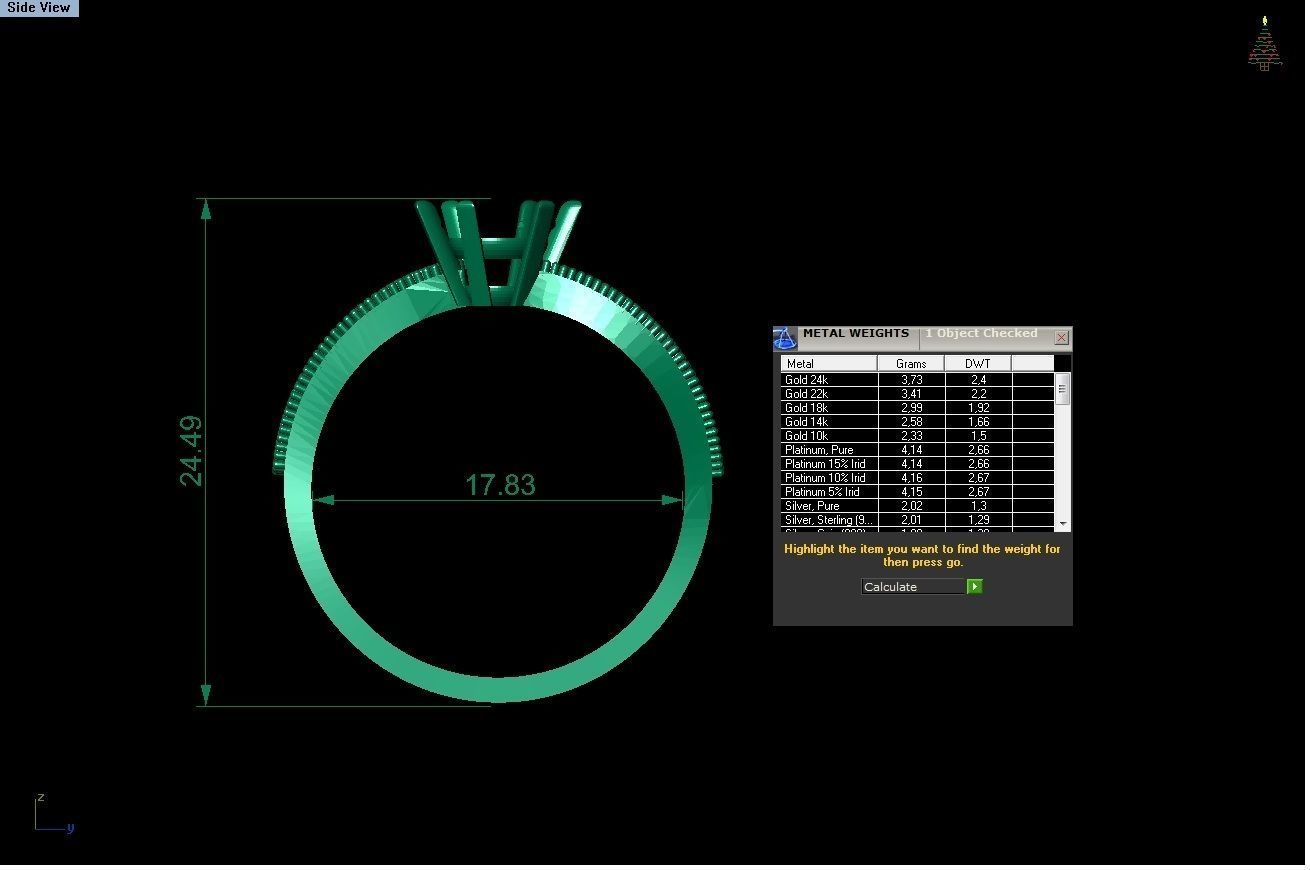Select the Gold 22k row

917,394
